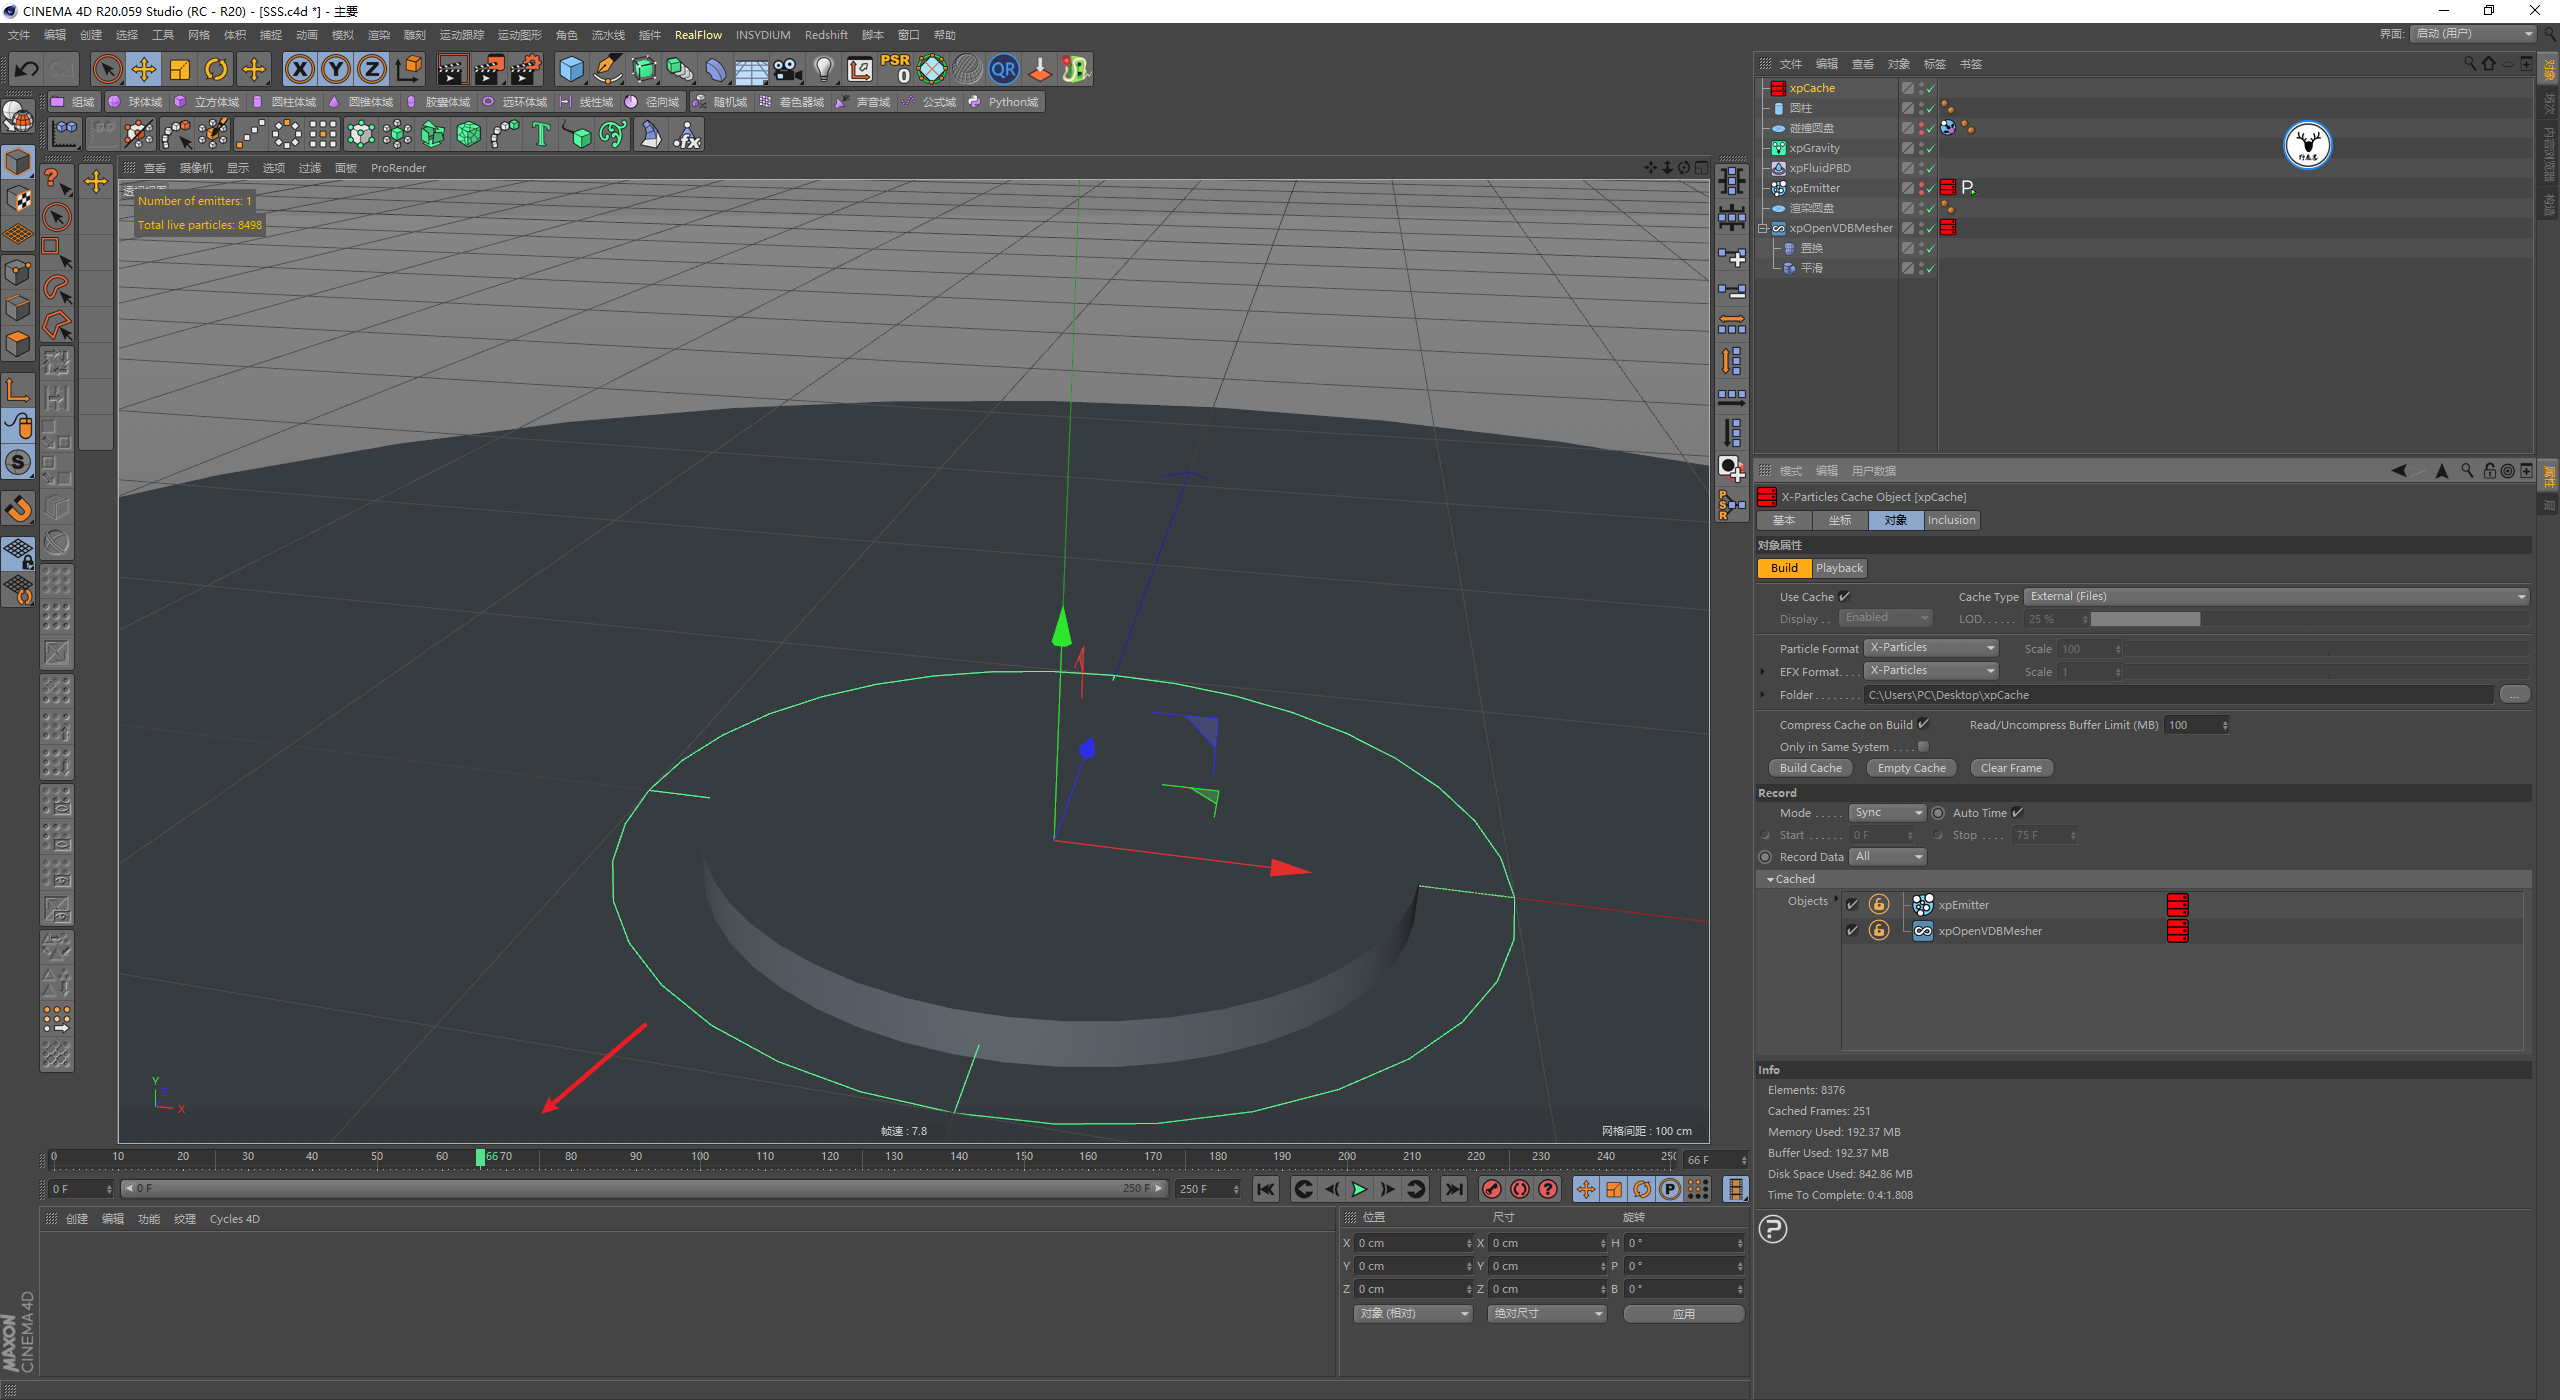Toggle Z axis lock
This screenshot has height=1400, width=2560.
coord(372,69)
